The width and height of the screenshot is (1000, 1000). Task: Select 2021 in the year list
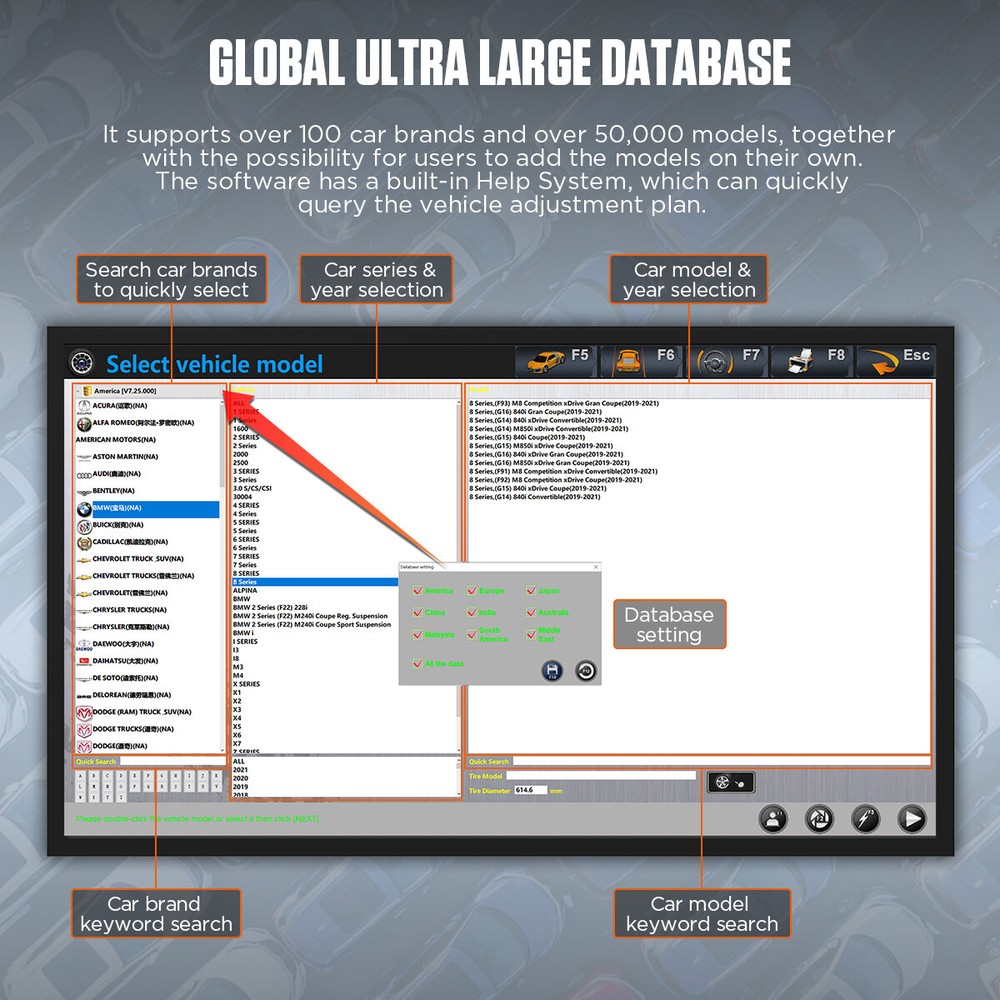[x=240, y=770]
